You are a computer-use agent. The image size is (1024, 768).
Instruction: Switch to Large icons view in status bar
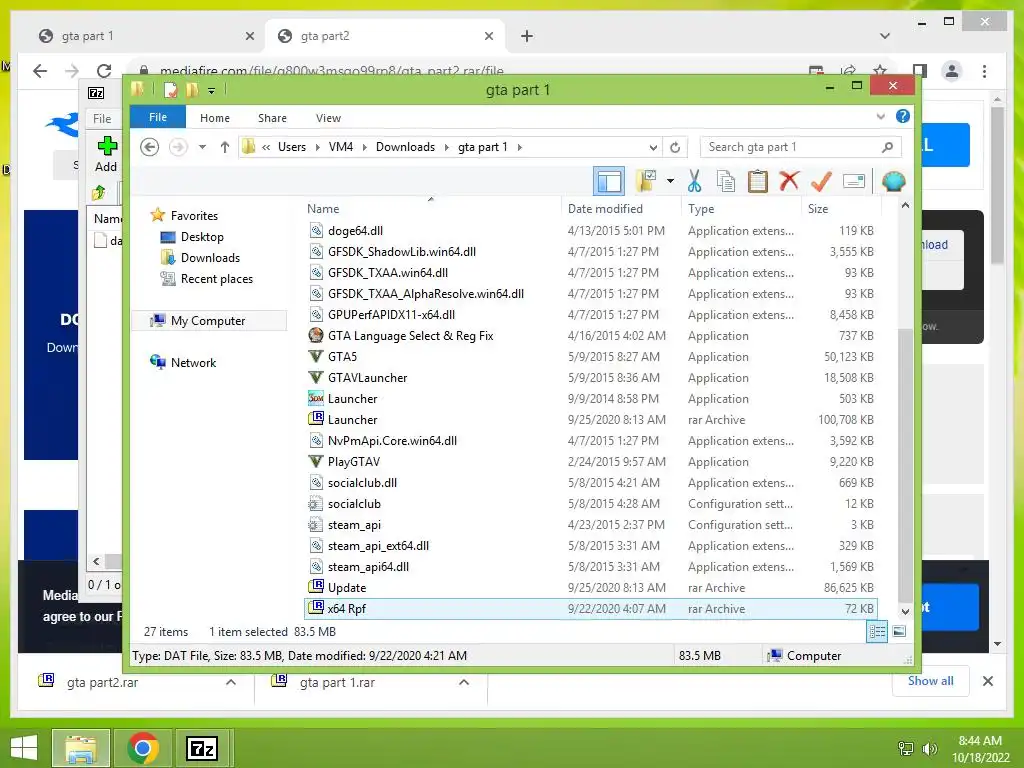click(x=899, y=632)
